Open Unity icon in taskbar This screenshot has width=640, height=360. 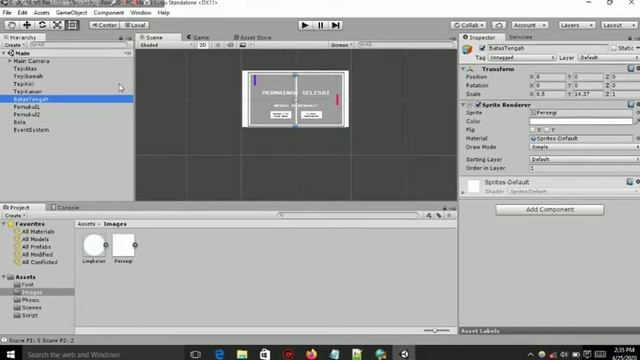click(x=404, y=354)
